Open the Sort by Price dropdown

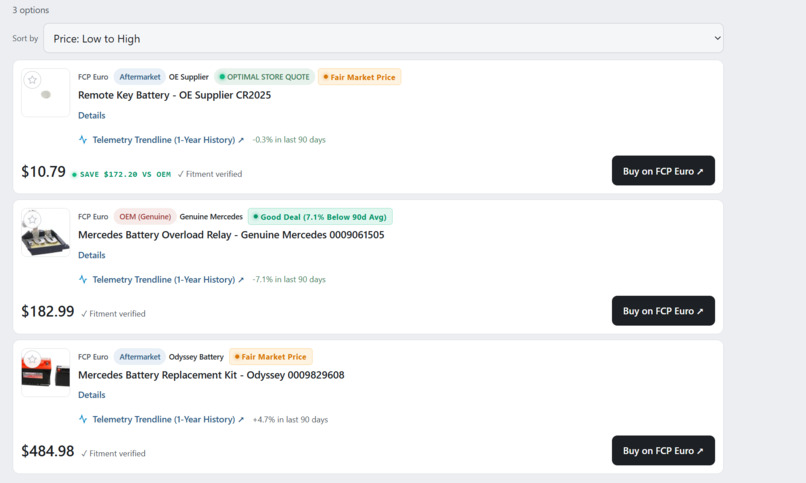click(383, 38)
